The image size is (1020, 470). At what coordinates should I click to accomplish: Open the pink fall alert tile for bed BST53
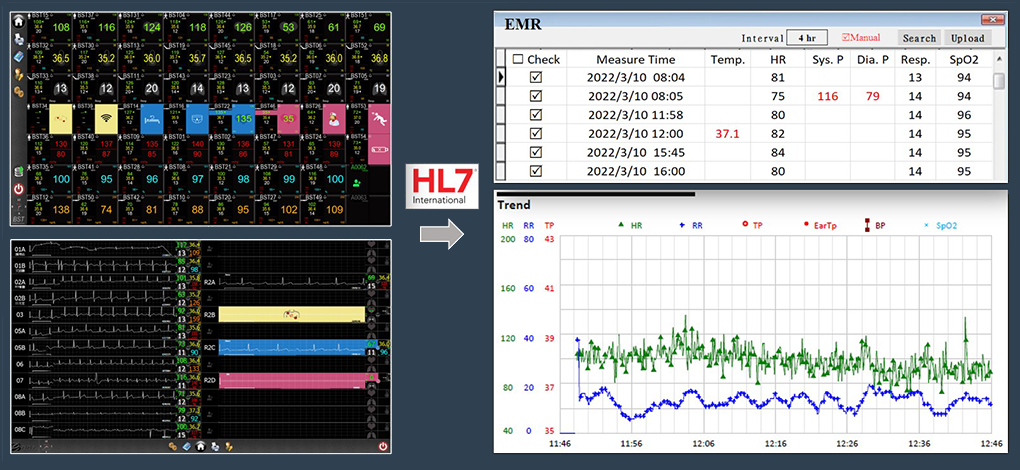(378, 119)
